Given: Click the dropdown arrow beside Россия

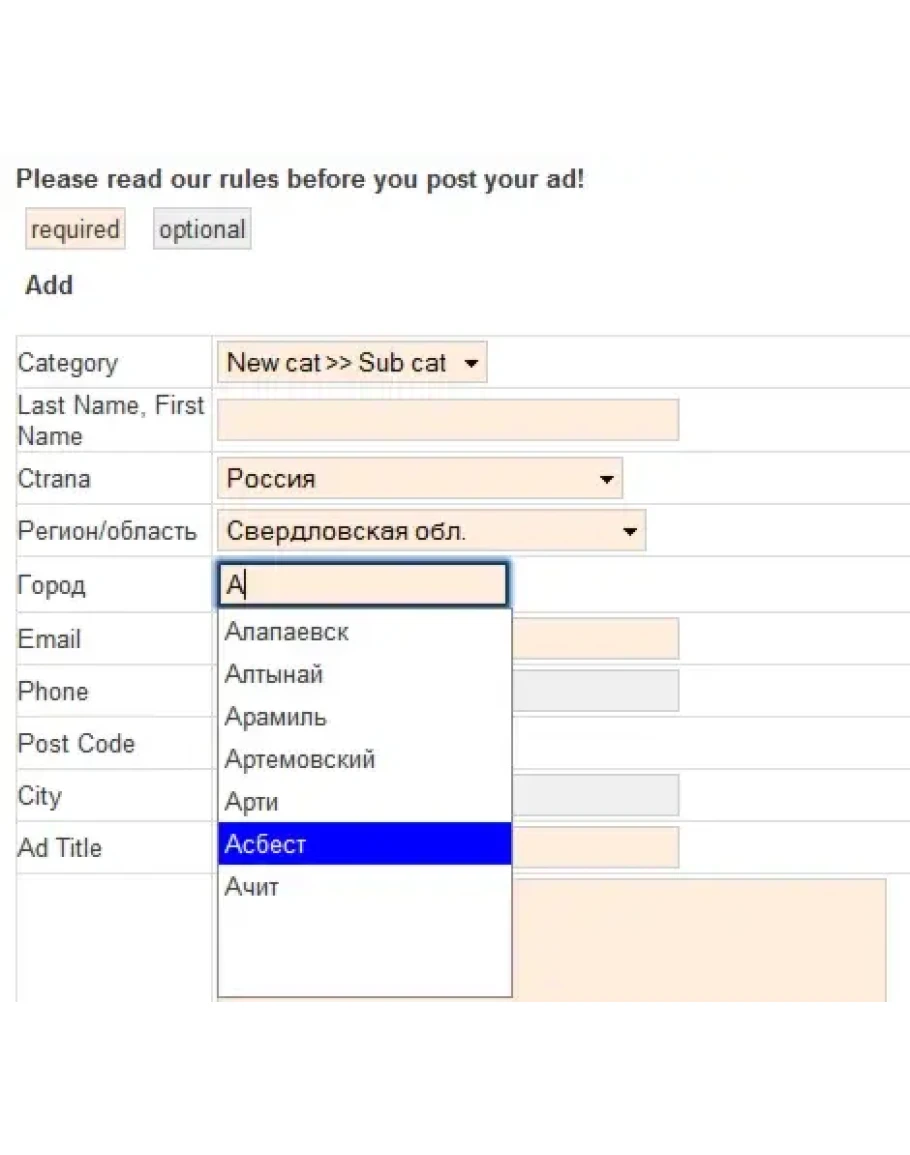Looking at the screenshot, I should point(606,480).
